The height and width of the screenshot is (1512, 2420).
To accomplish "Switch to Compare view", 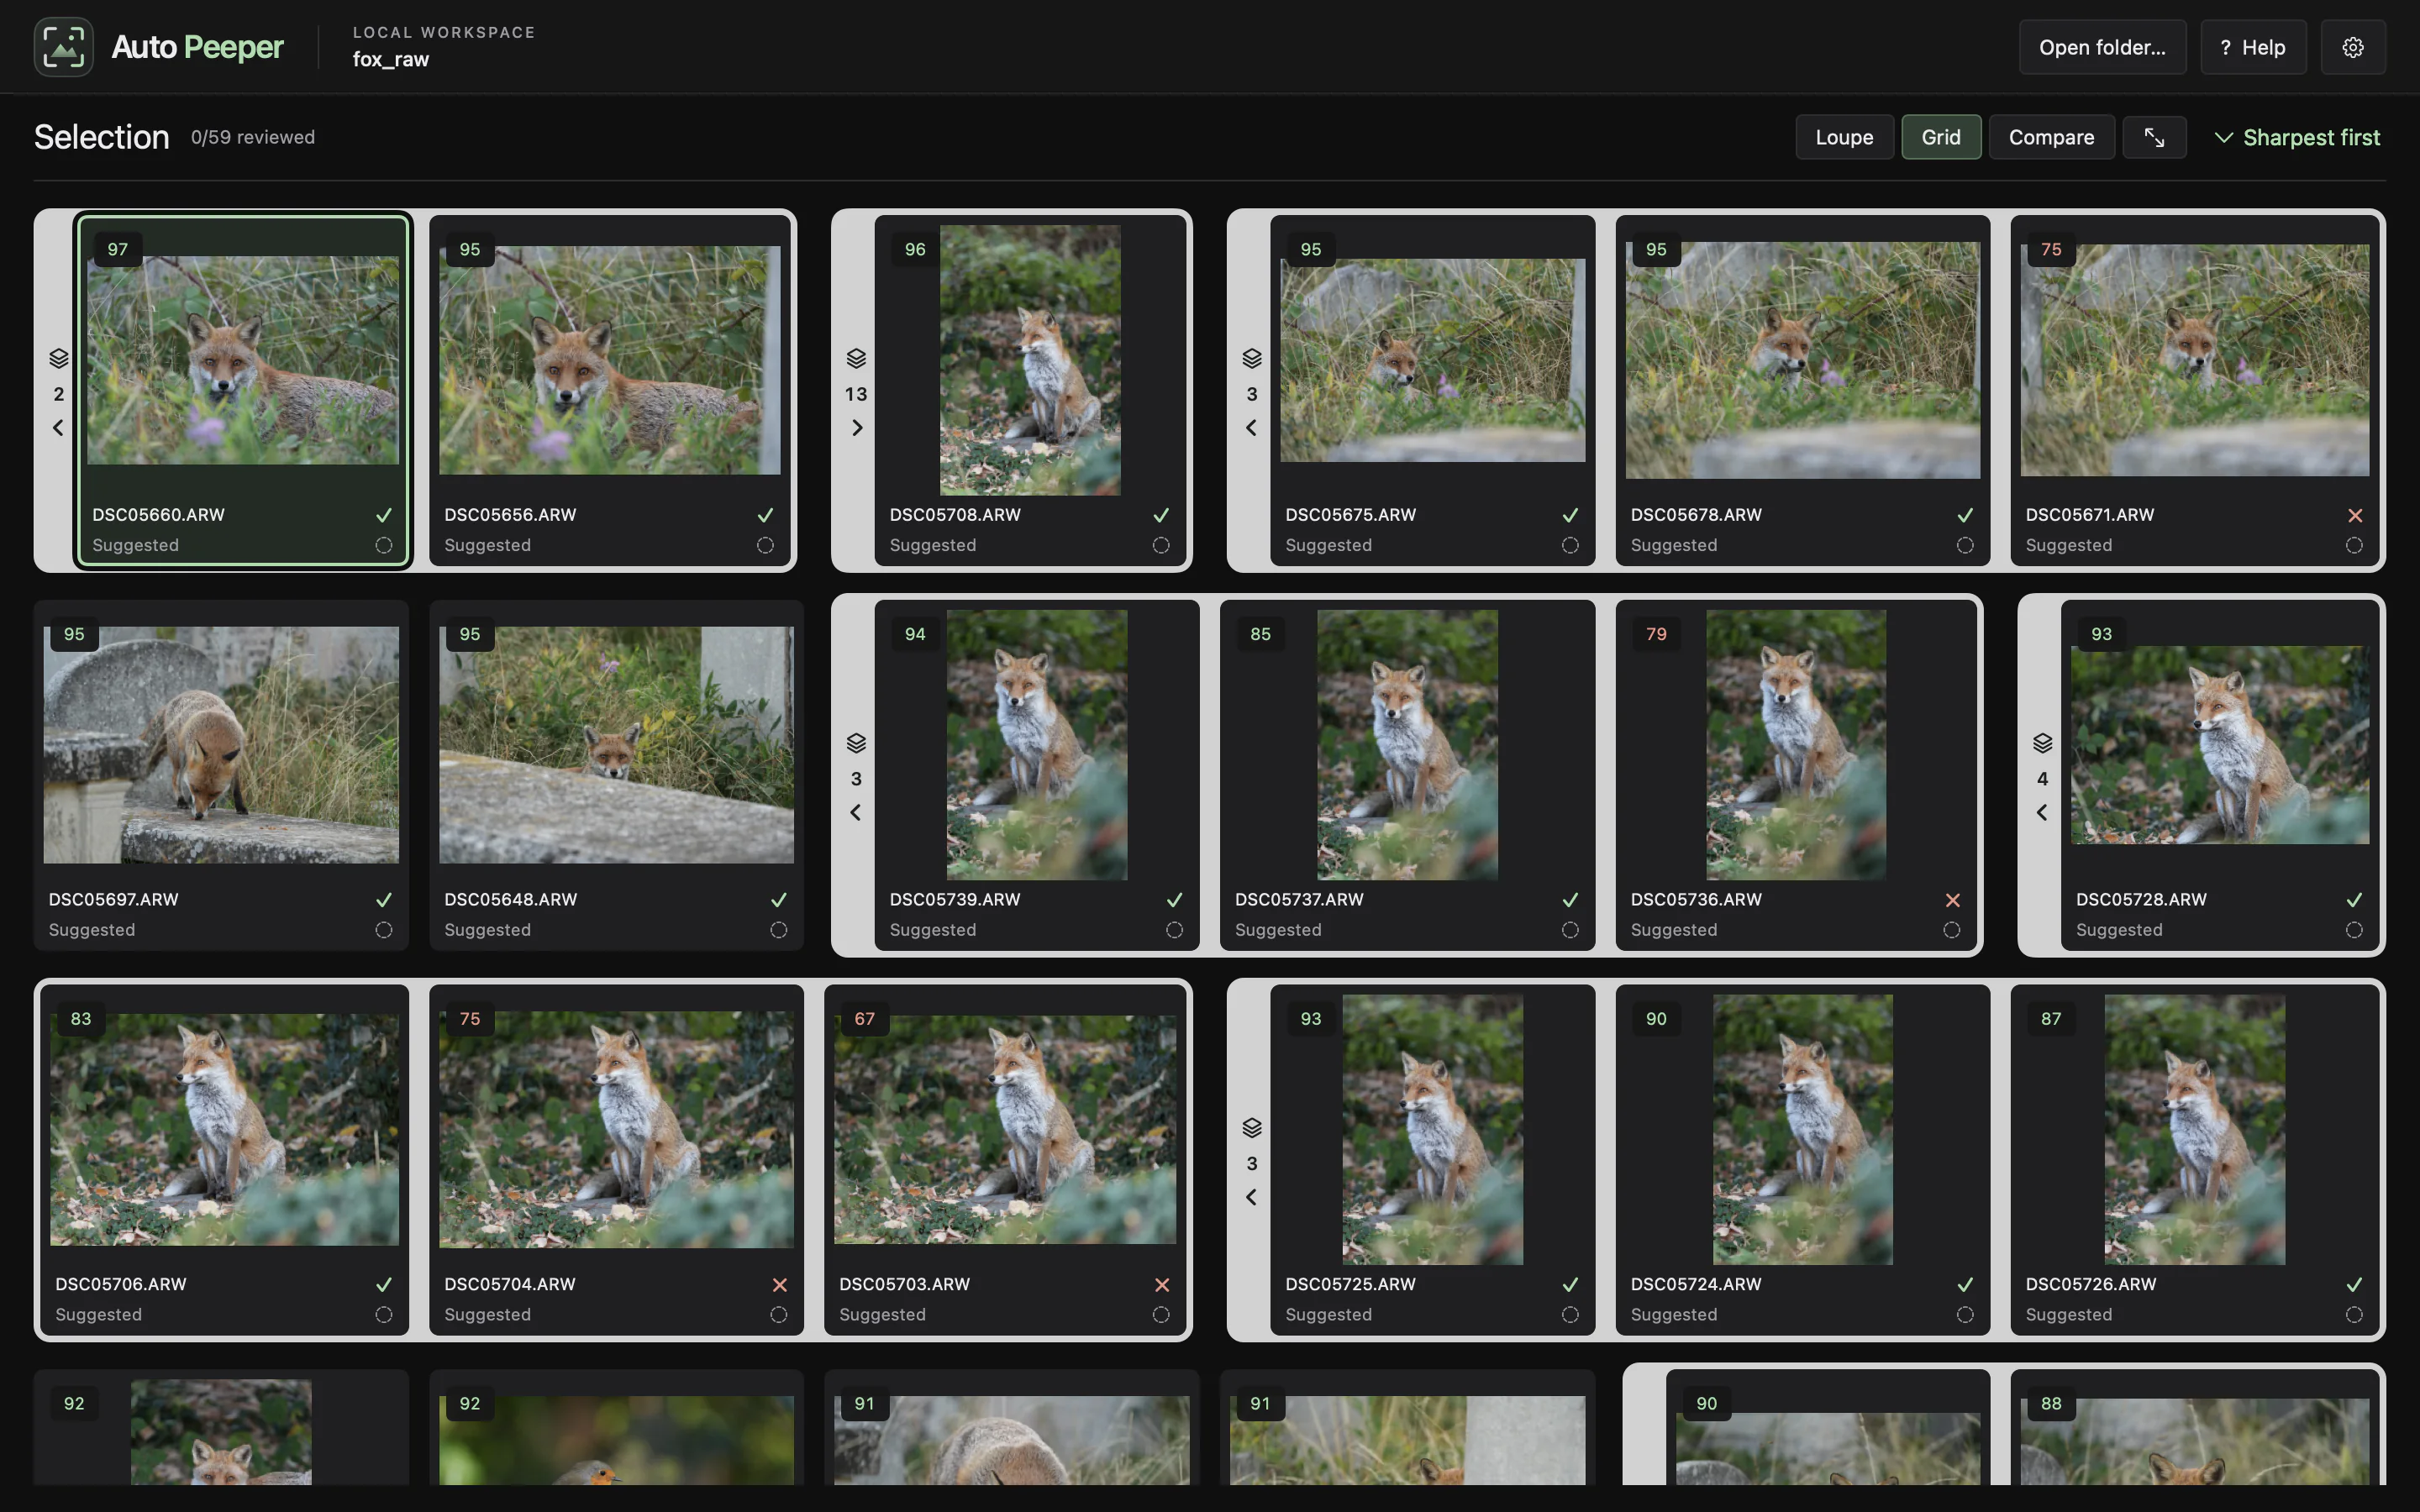I will coord(2051,137).
